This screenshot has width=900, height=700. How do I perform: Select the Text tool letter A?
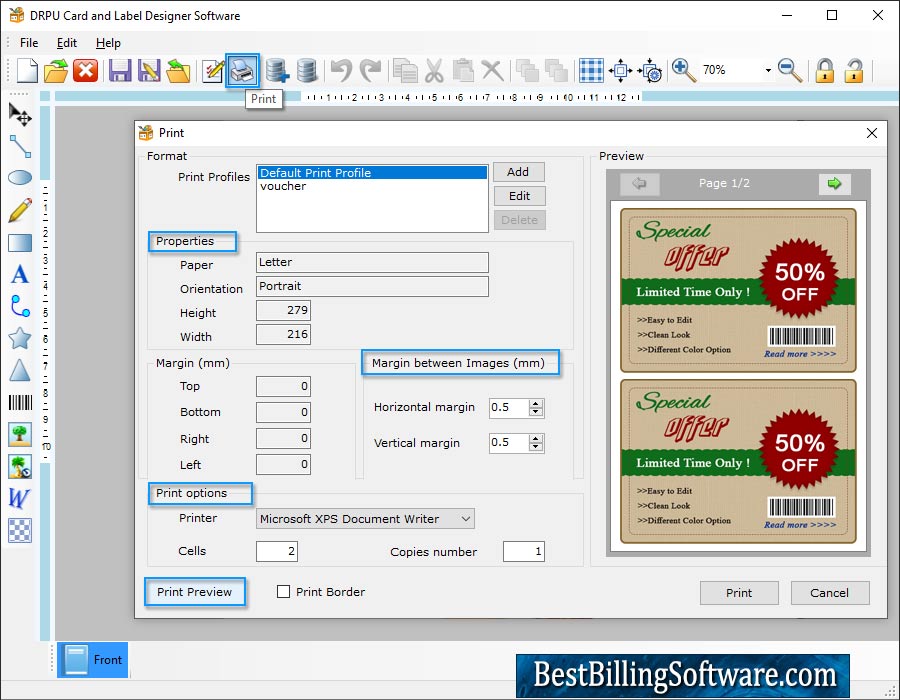(x=20, y=274)
